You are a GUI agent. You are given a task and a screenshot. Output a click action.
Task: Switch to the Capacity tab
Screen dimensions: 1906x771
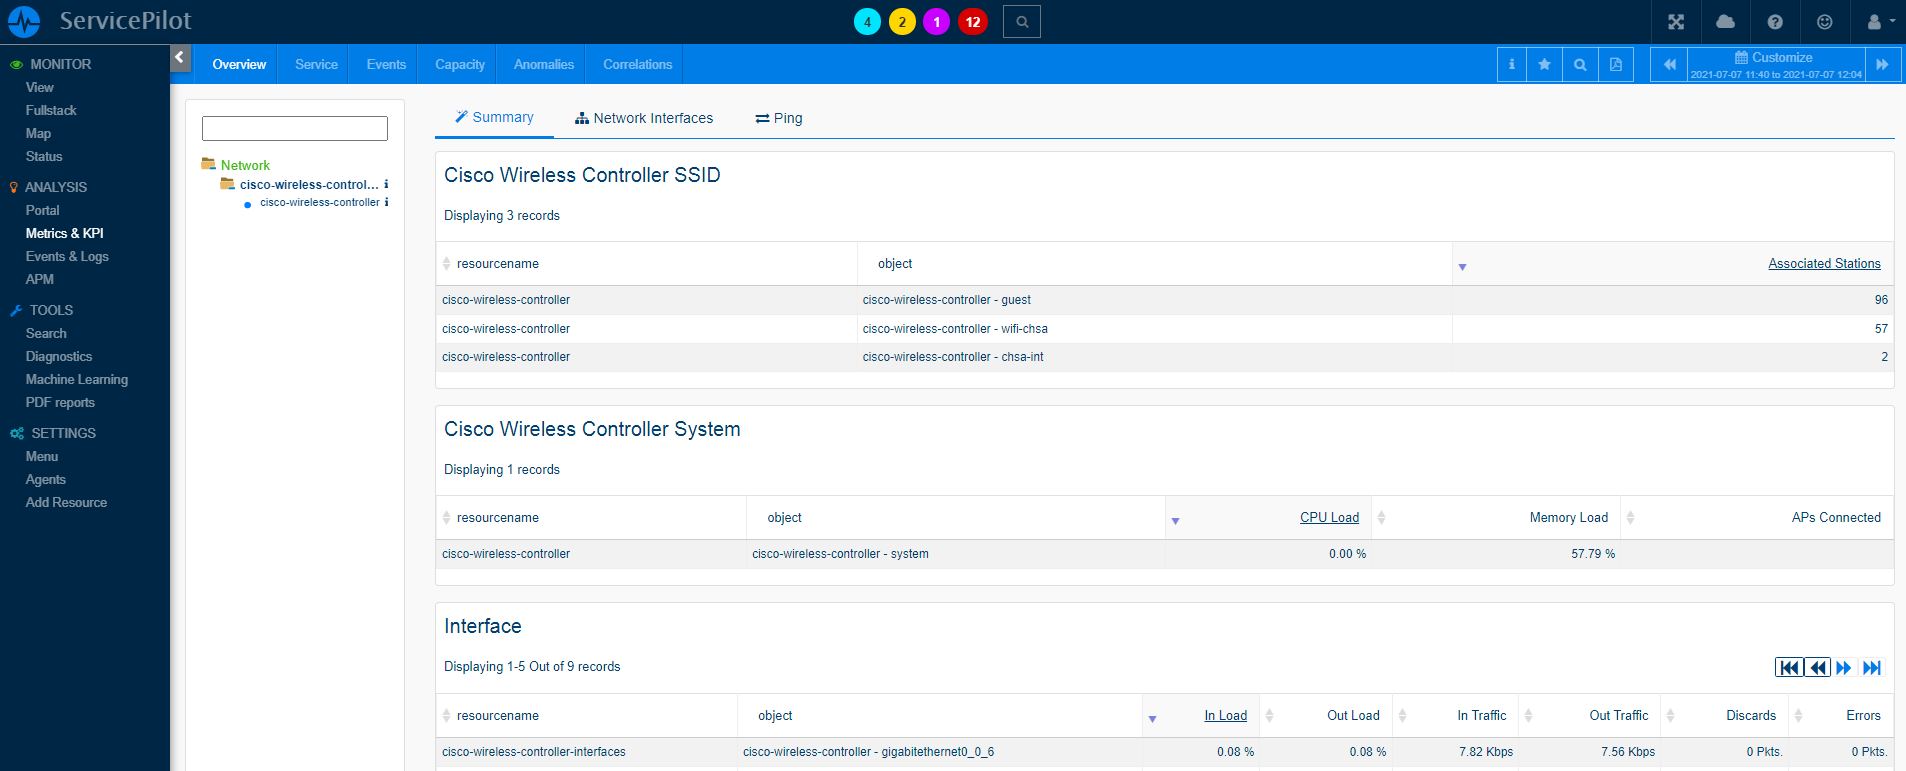tap(460, 64)
